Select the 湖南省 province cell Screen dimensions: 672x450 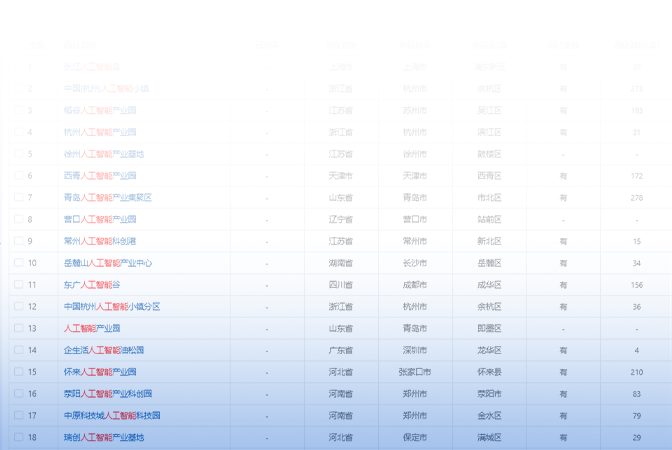pyautogui.click(x=341, y=263)
